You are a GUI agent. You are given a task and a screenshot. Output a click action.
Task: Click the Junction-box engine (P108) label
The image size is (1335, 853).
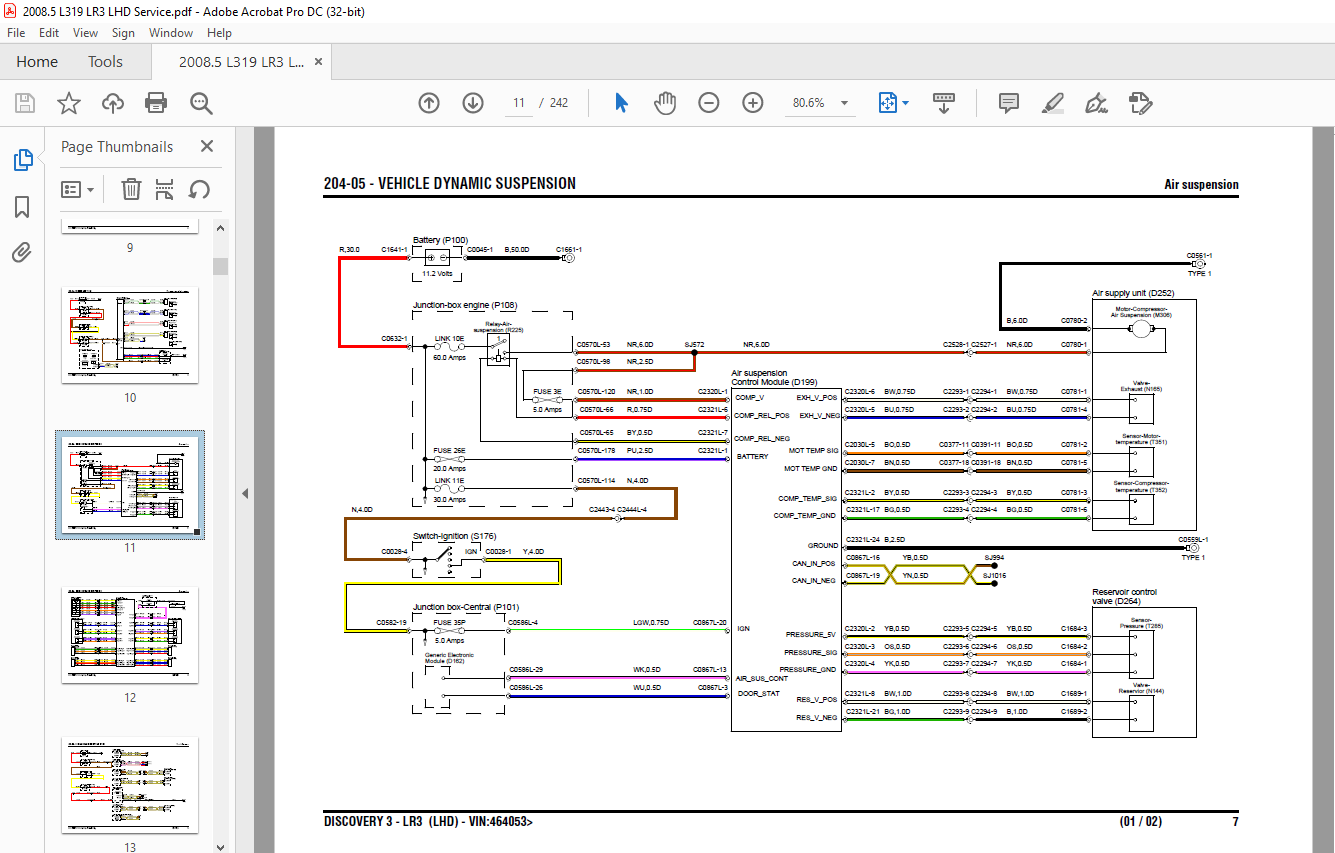465,305
